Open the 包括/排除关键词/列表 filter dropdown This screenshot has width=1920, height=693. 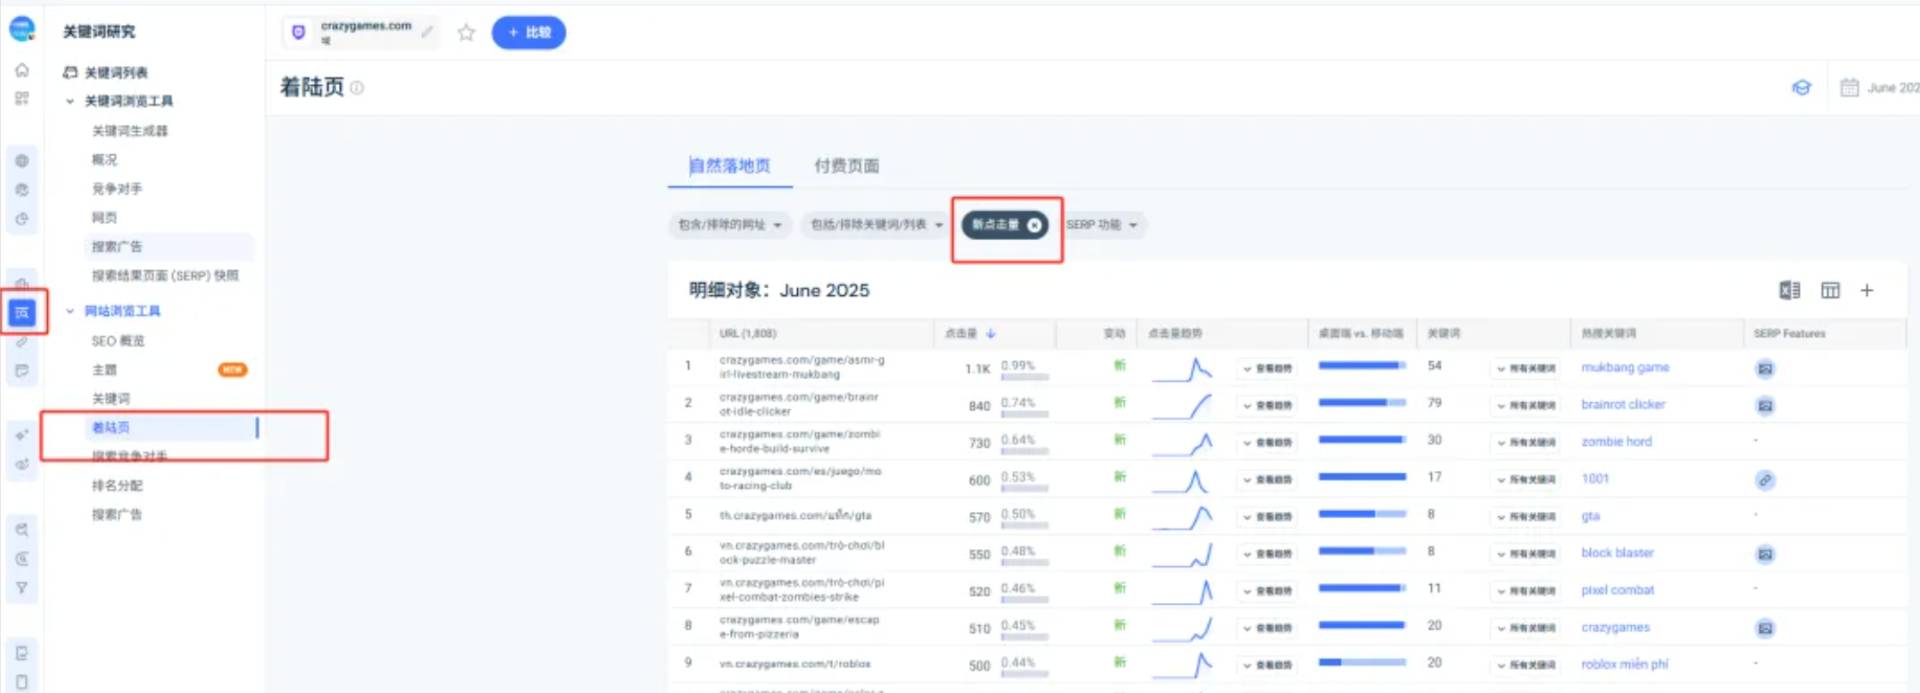coord(877,225)
